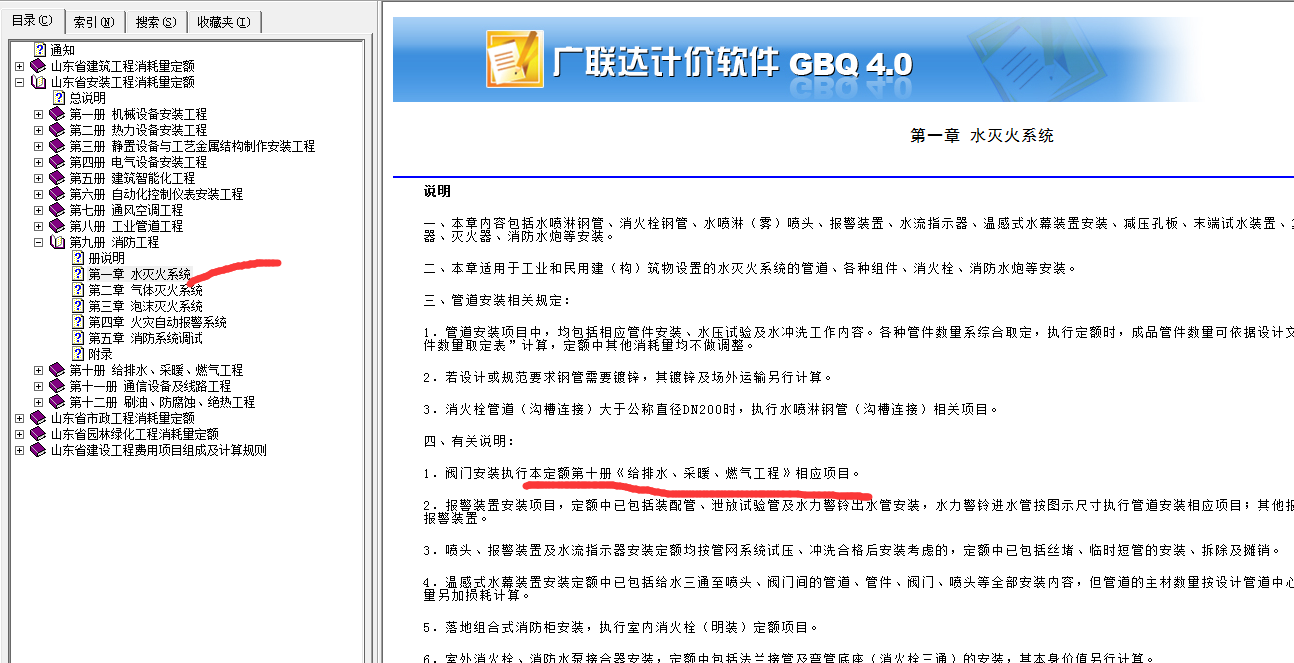The width and height of the screenshot is (1294, 663).
Task: Expand the 山东省建筑工程消耗量定额 node
Action: (x=20, y=66)
